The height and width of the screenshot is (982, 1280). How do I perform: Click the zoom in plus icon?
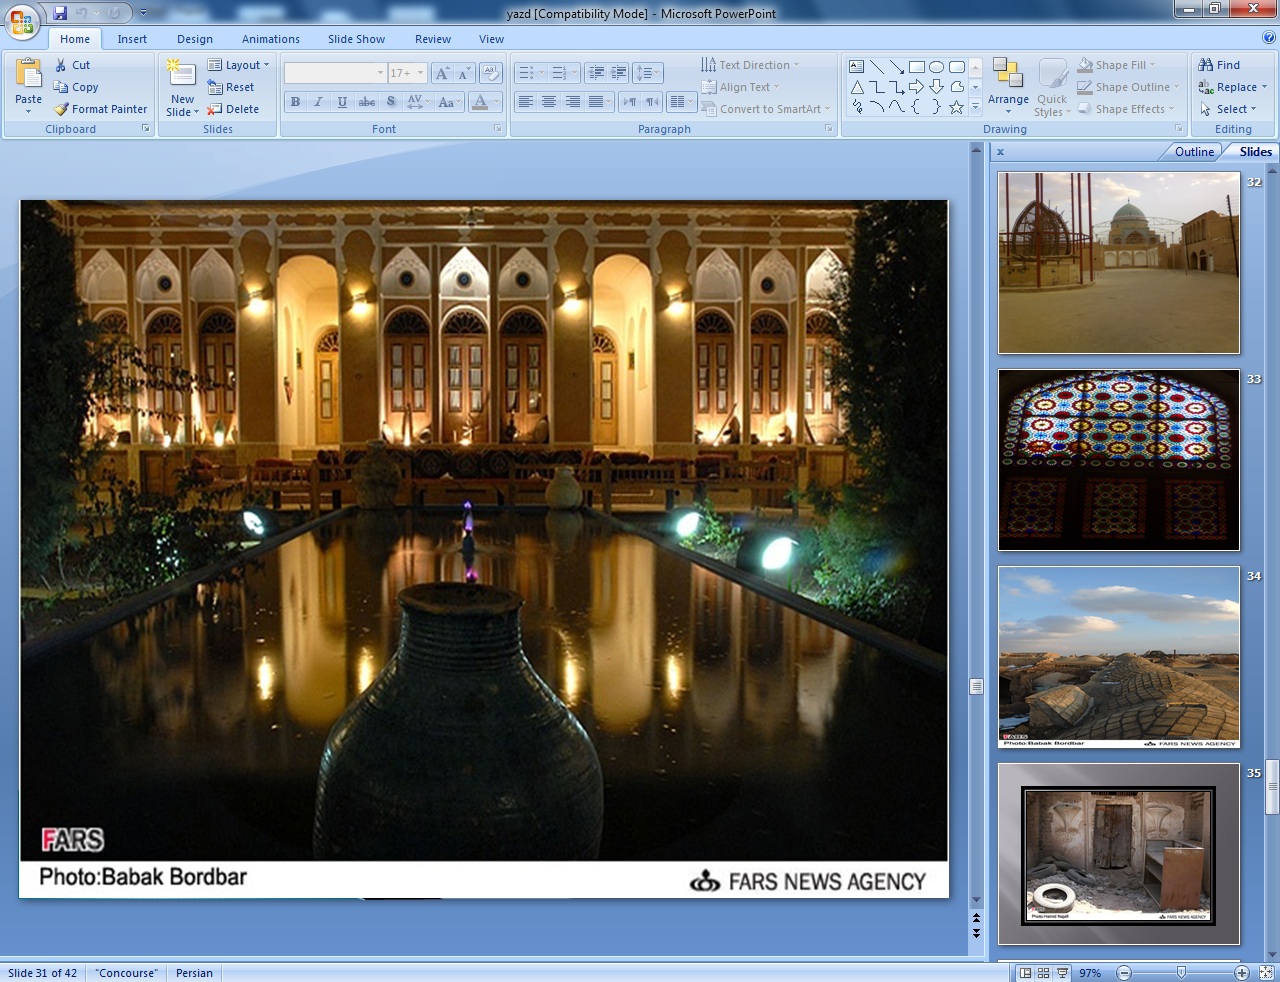point(1241,973)
